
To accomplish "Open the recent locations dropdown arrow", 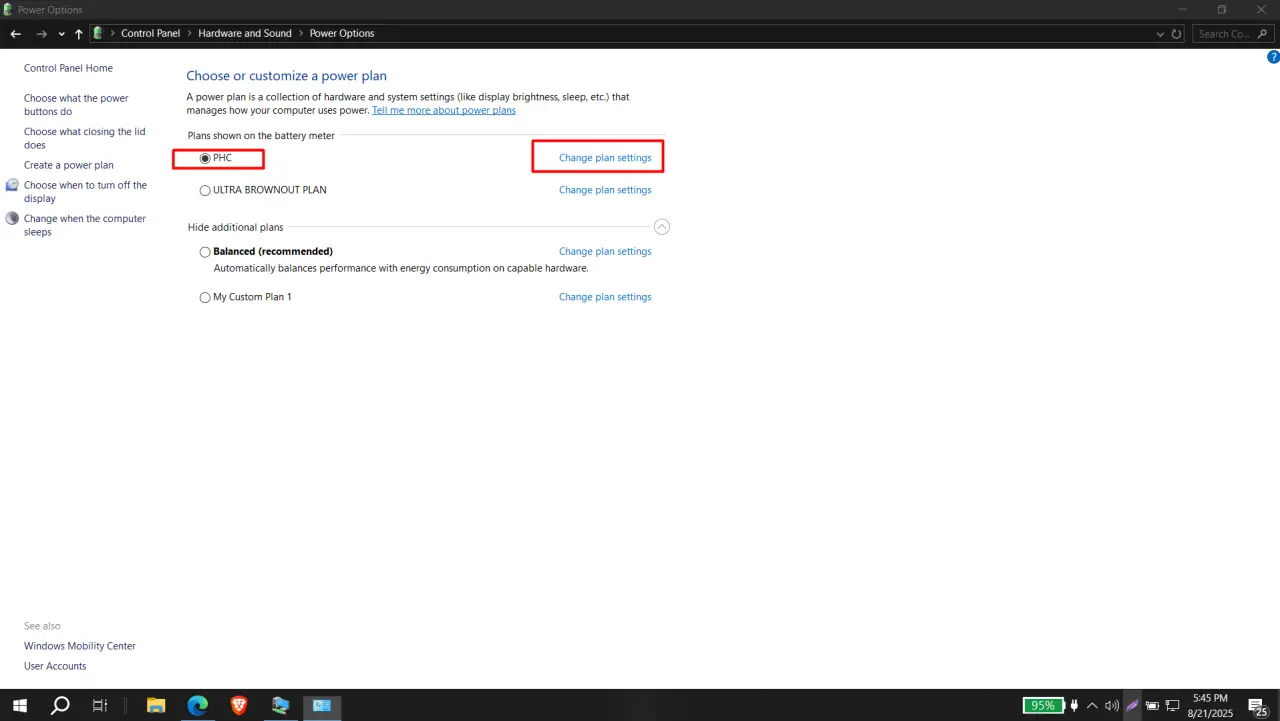I will 61,34.
